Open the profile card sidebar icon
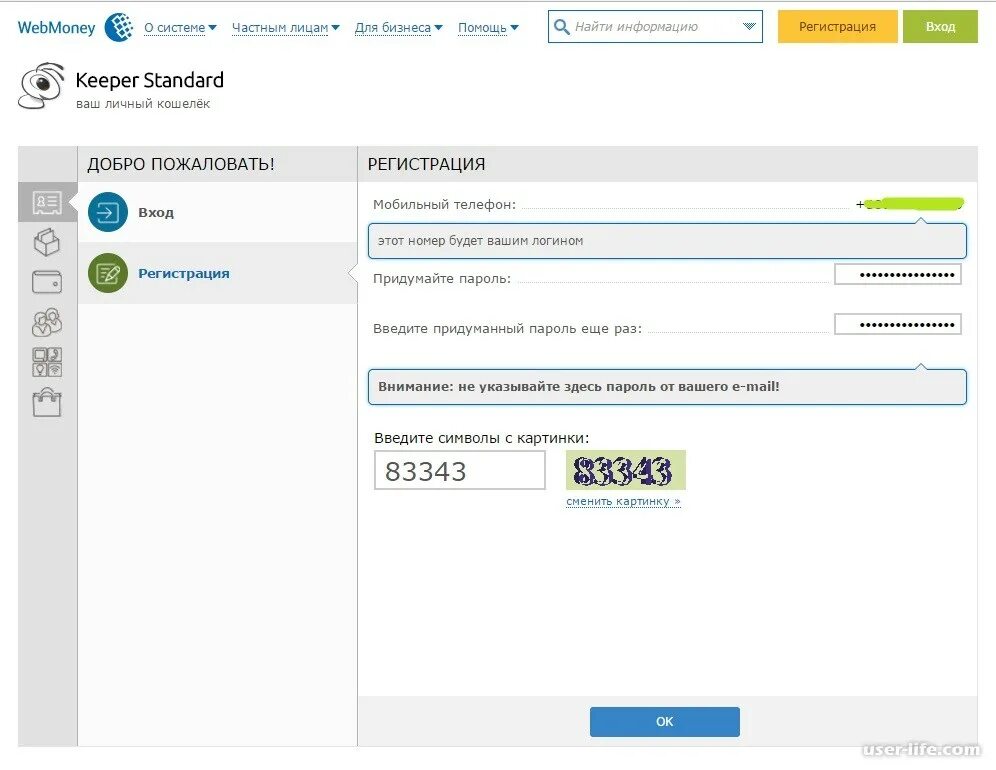Image resolution: width=996 pixels, height=770 pixels. pos(47,203)
